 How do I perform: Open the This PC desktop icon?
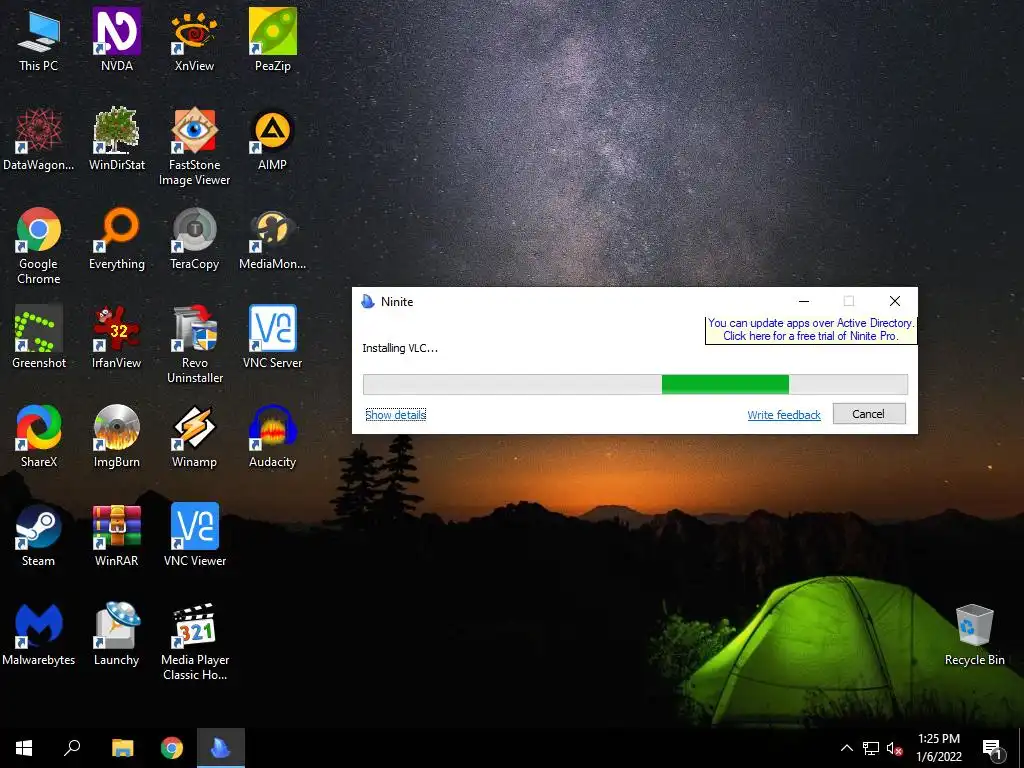[x=39, y=40]
